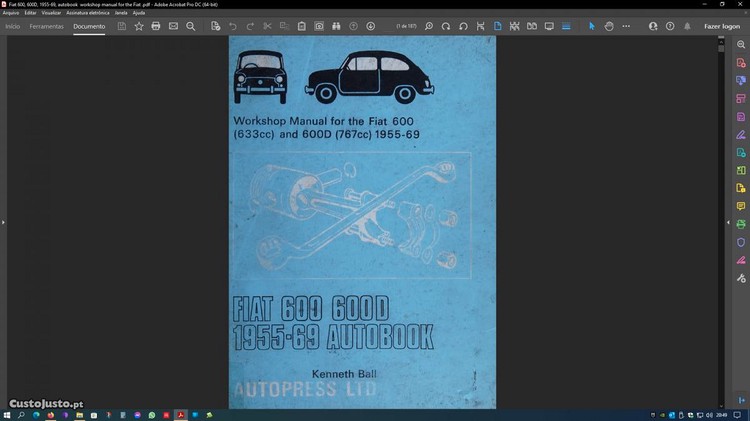Screen dimensions: 750x421
Task: Click the print icon in the toolbar
Action: coord(156,26)
